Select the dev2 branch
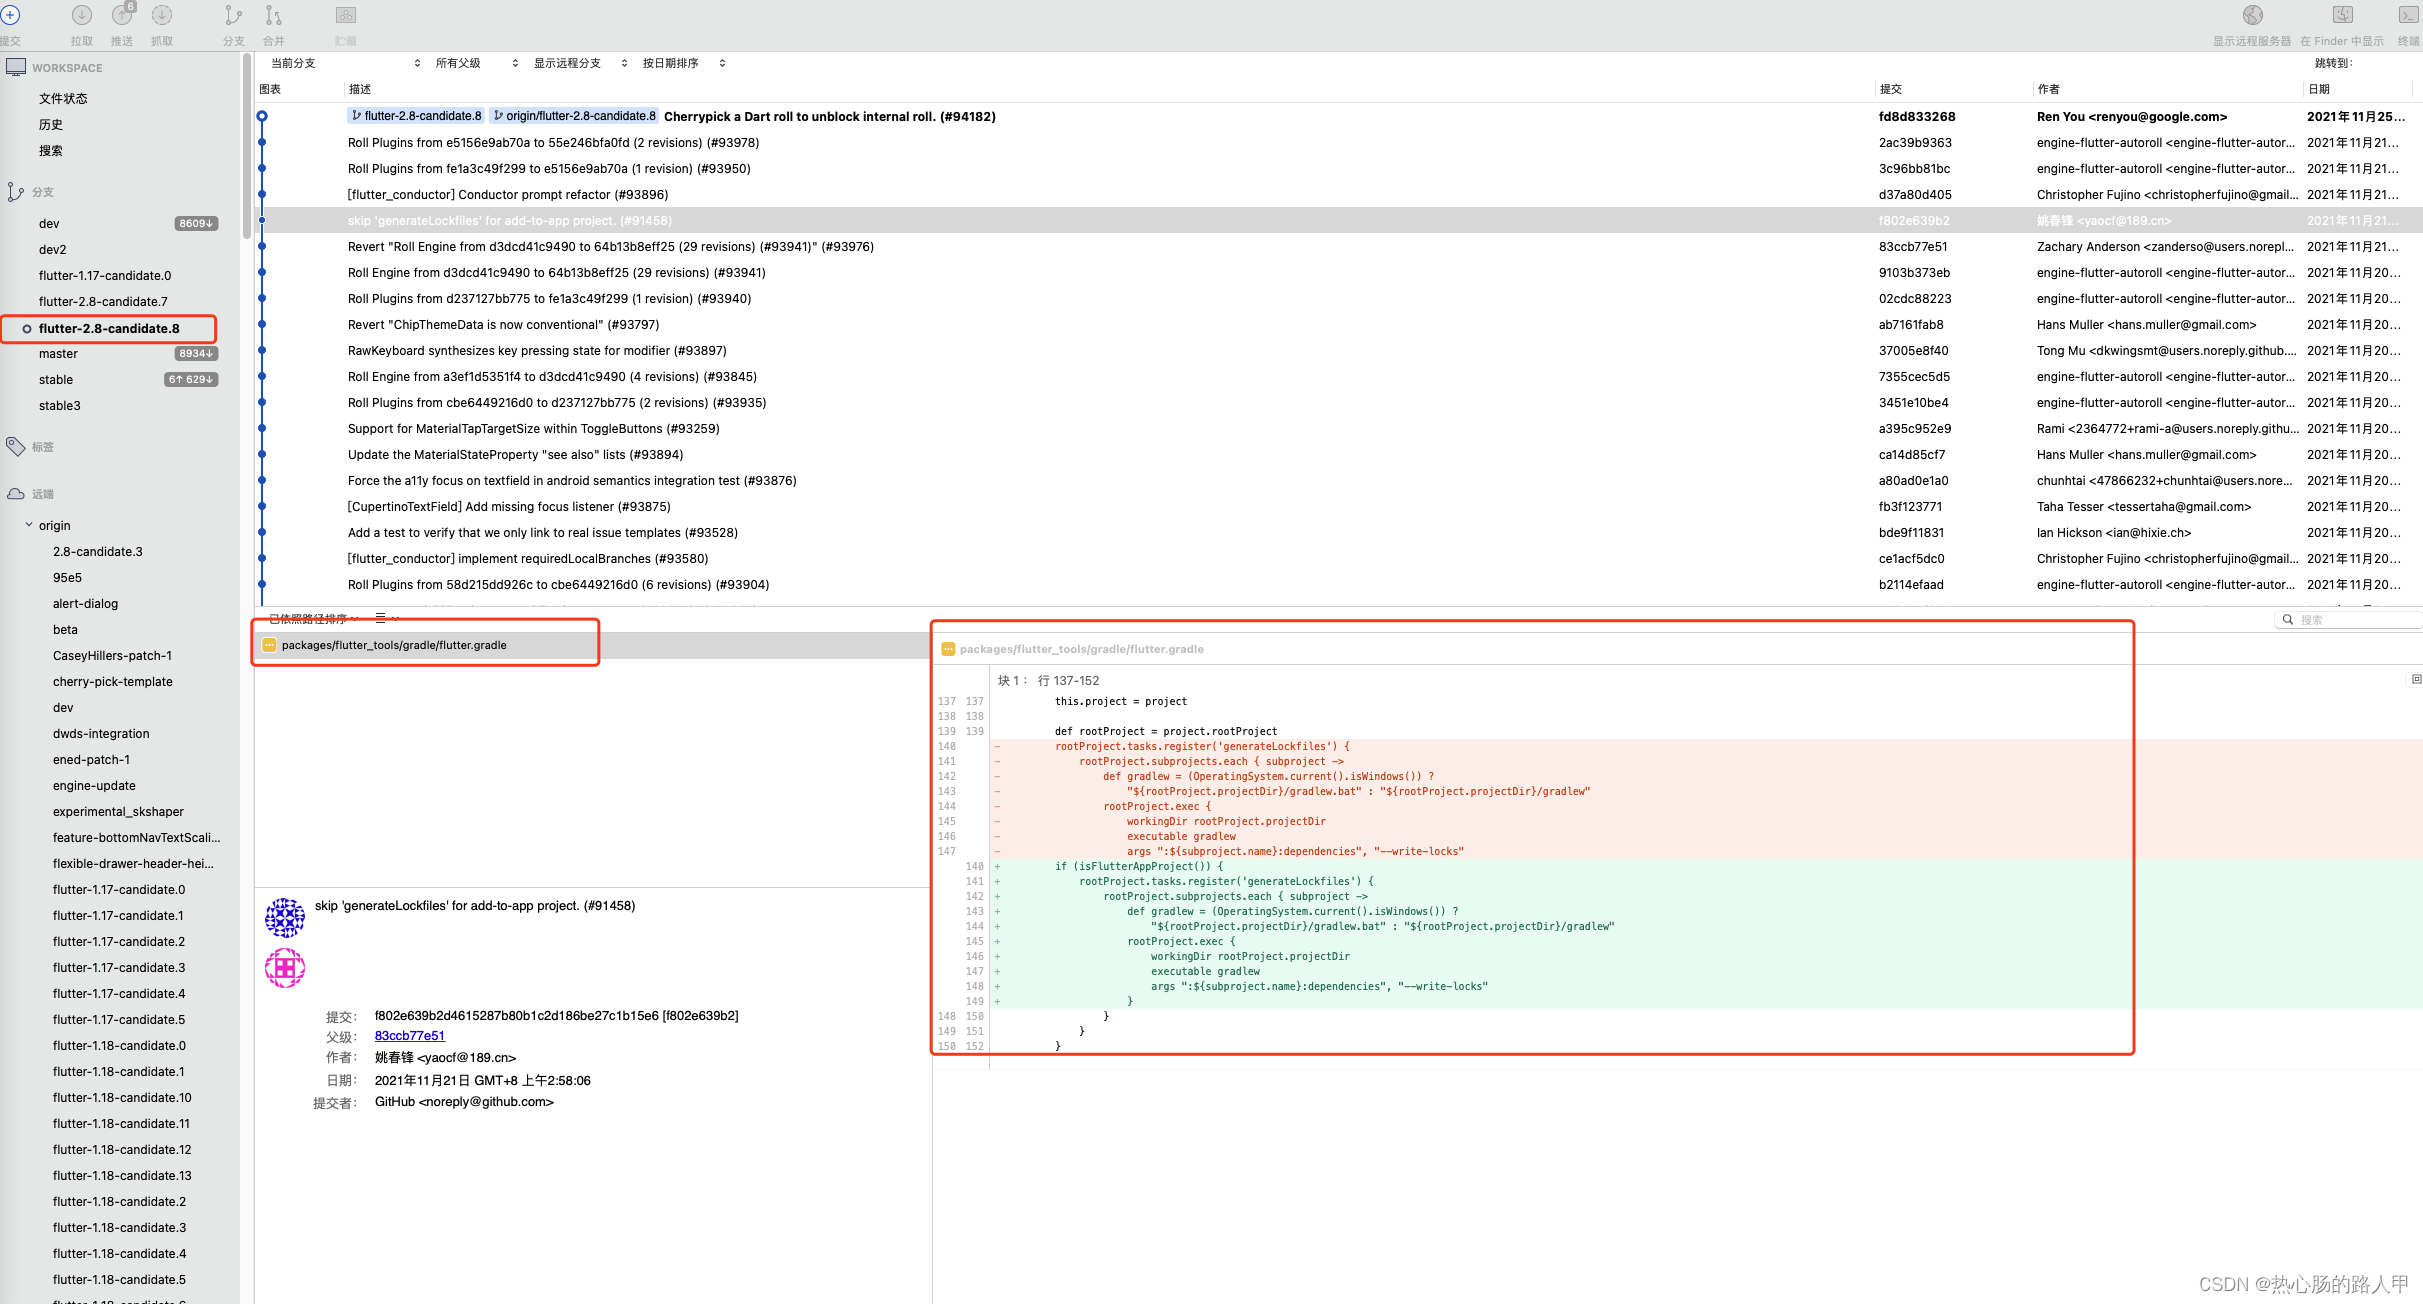This screenshot has height=1304, width=2423. point(53,249)
